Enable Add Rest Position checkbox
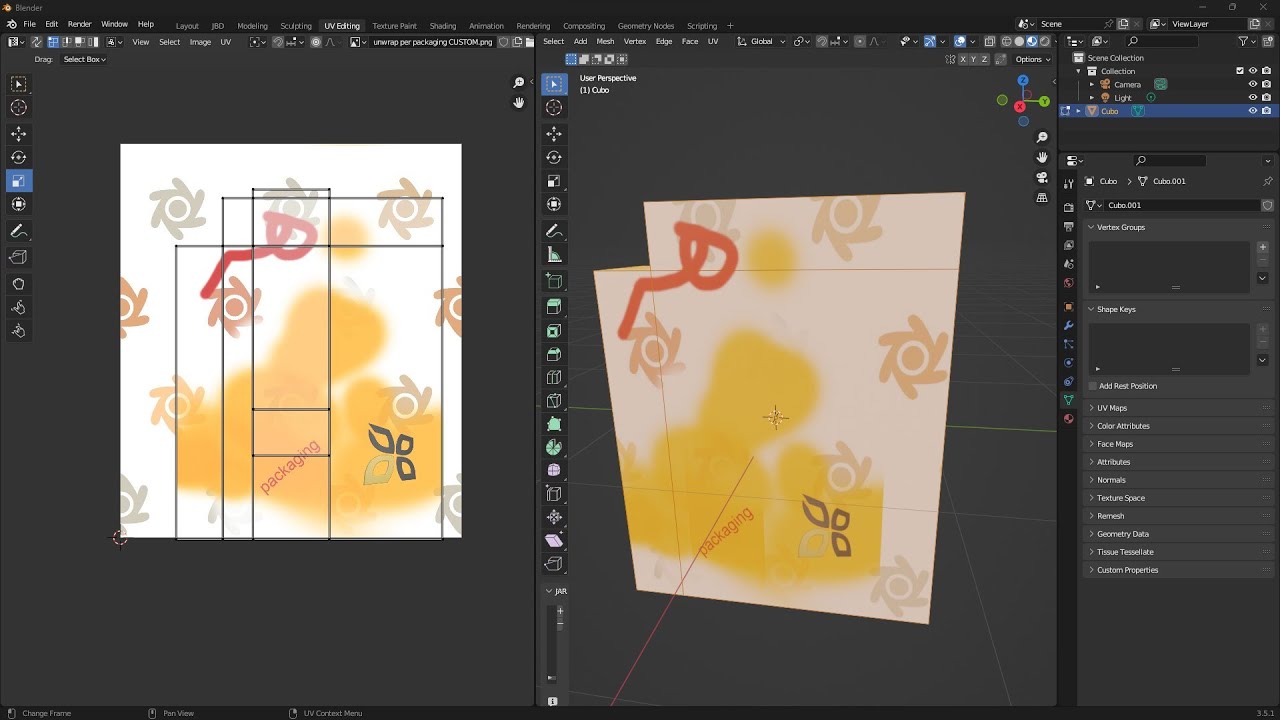The image size is (1280, 720). (x=1092, y=386)
